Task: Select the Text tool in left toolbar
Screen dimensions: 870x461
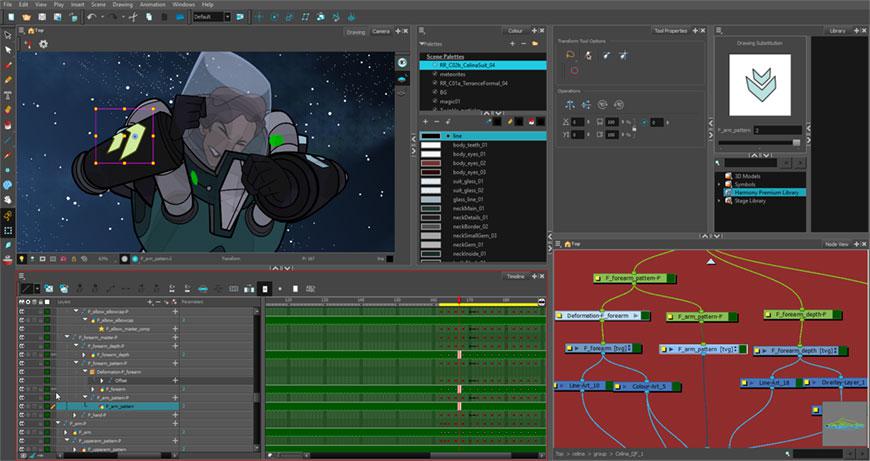Action: pos(8,95)
